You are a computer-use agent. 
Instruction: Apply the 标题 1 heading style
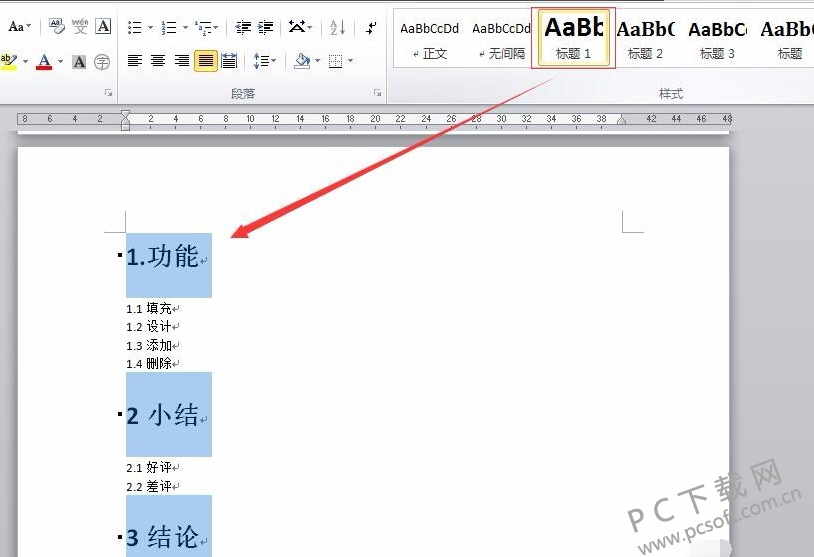tap(574, 38)
